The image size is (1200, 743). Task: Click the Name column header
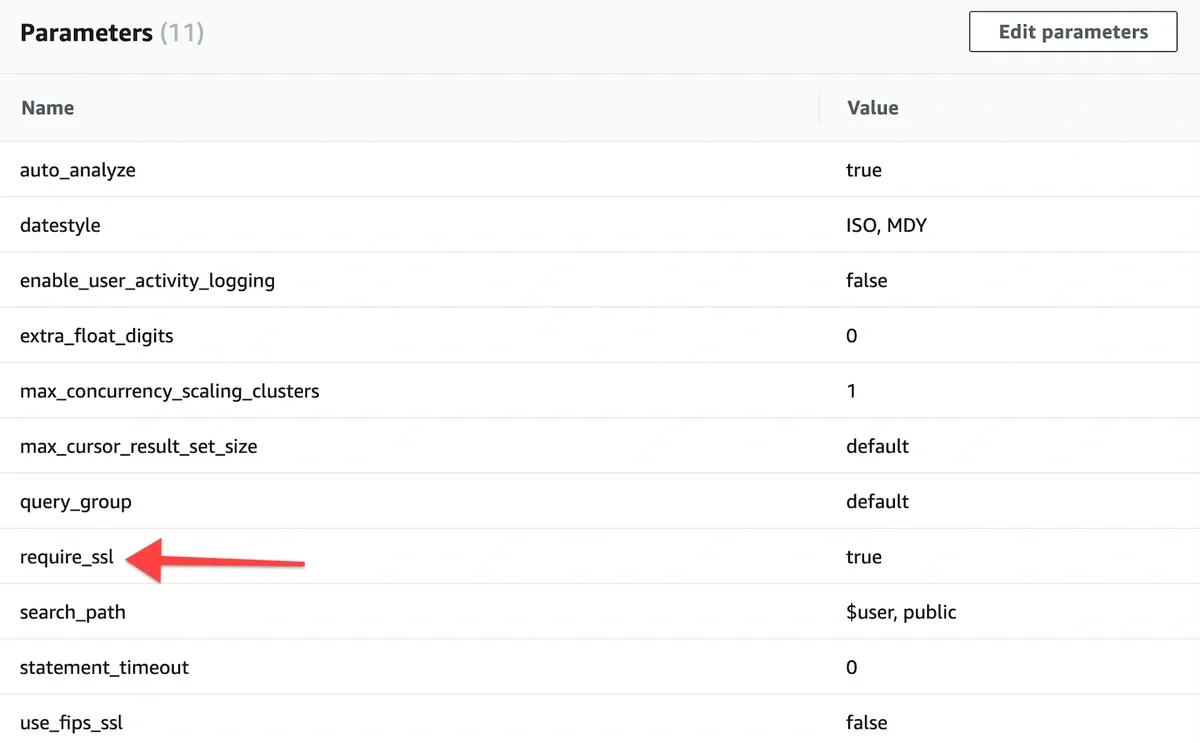pyautogui.click(x=47, y=107)
